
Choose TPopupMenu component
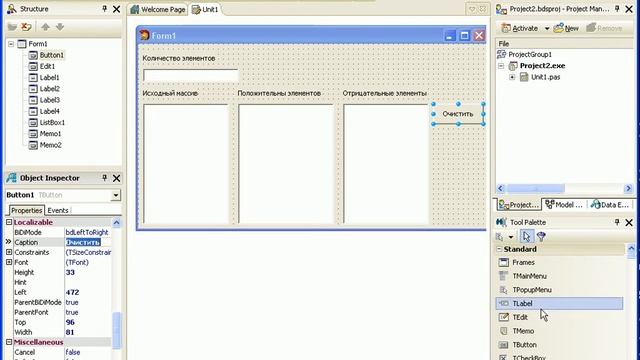click(560, 290)
